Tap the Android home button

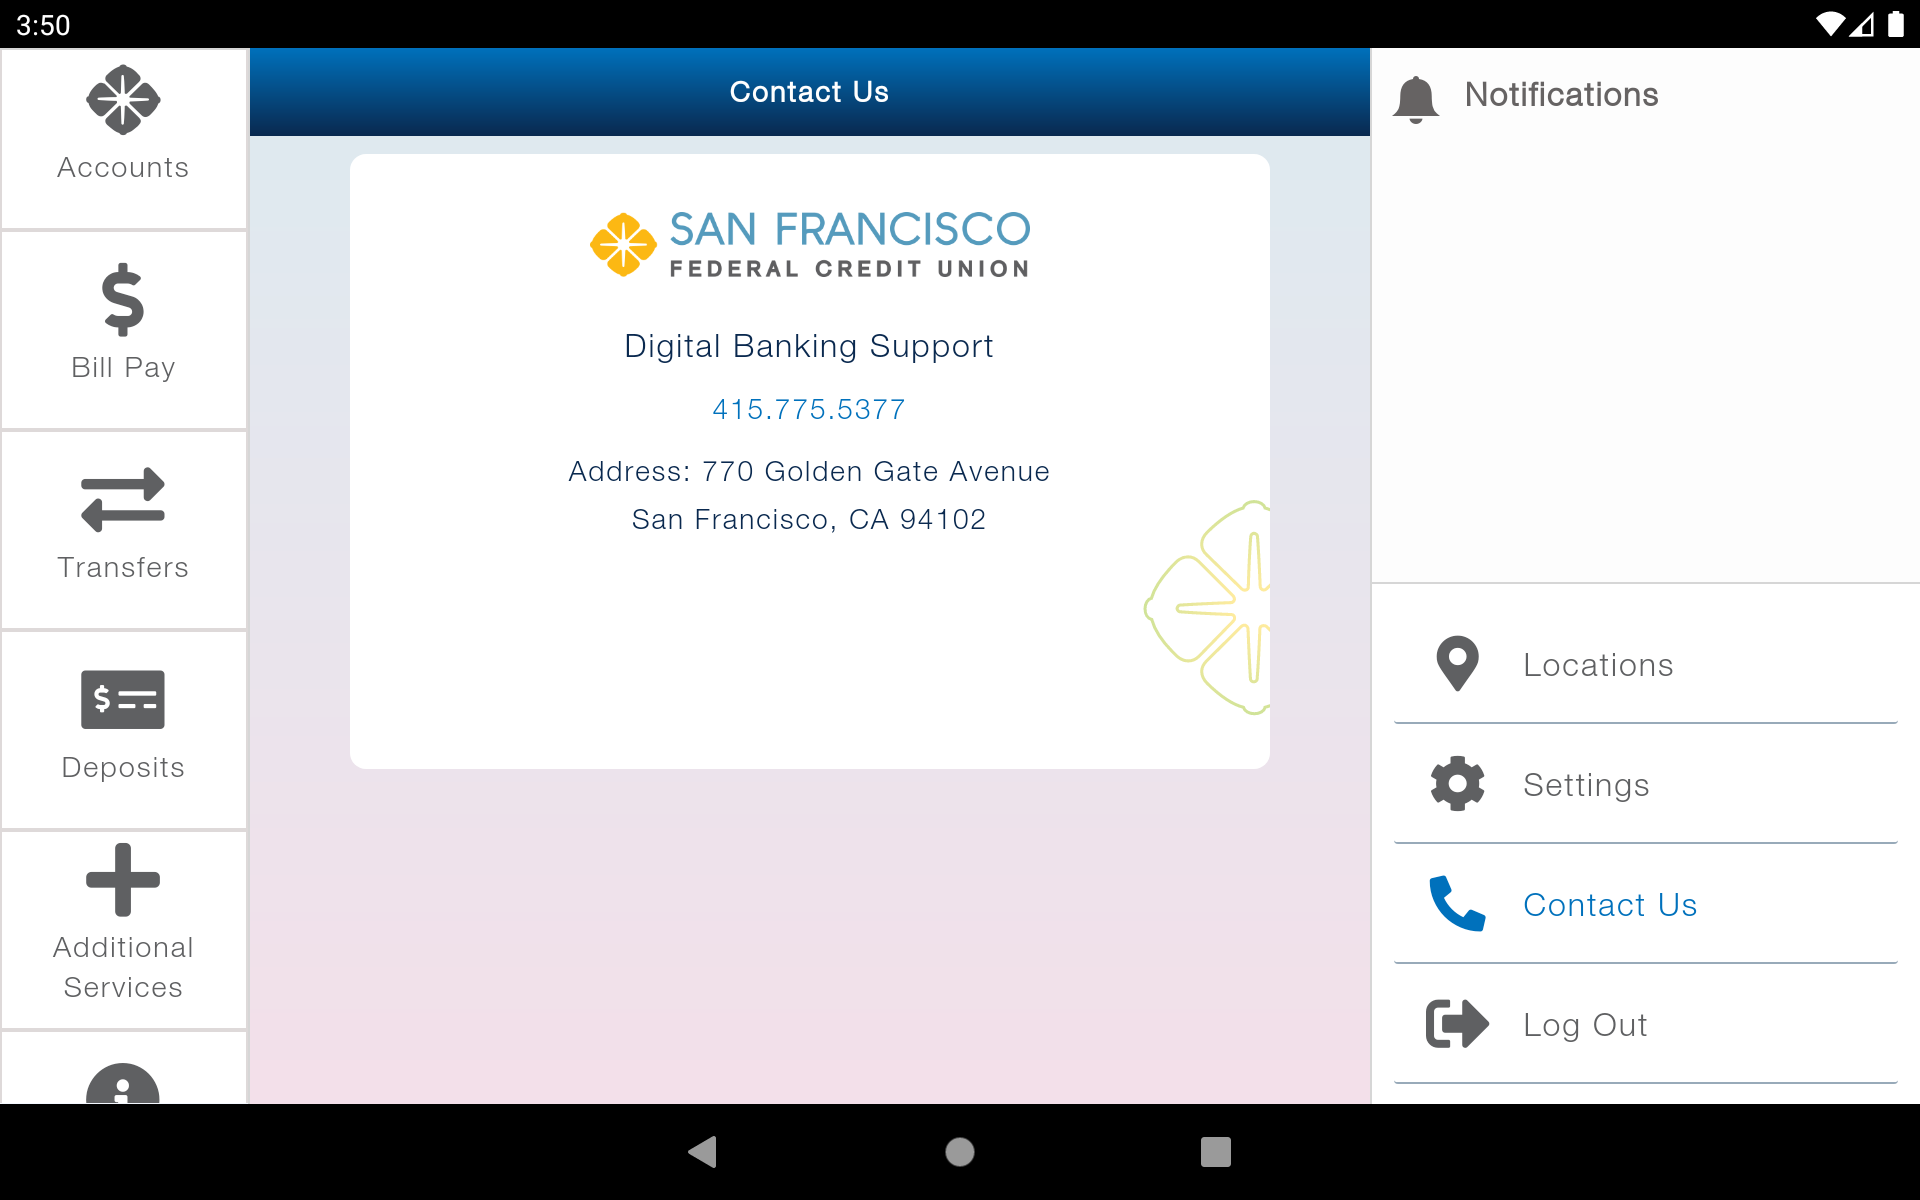(x=960, y=1152)
